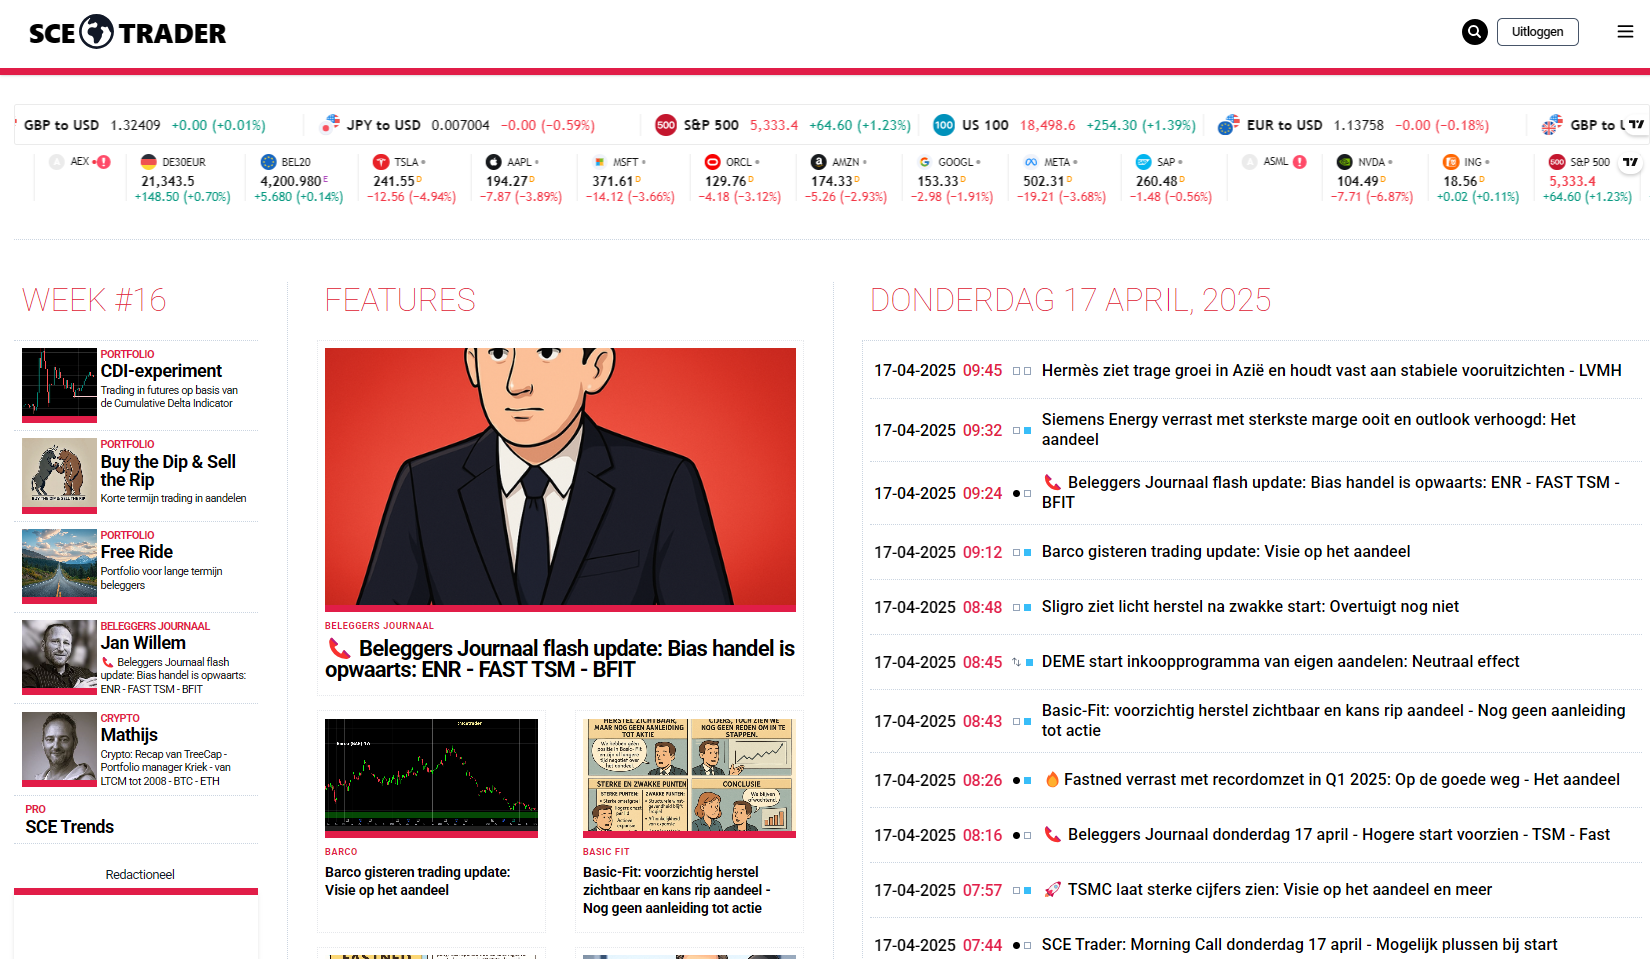This screenshot has height=959, width=1650.
Task: Click the Oracle ORCL logo icon
Action: tap(712, 162)
